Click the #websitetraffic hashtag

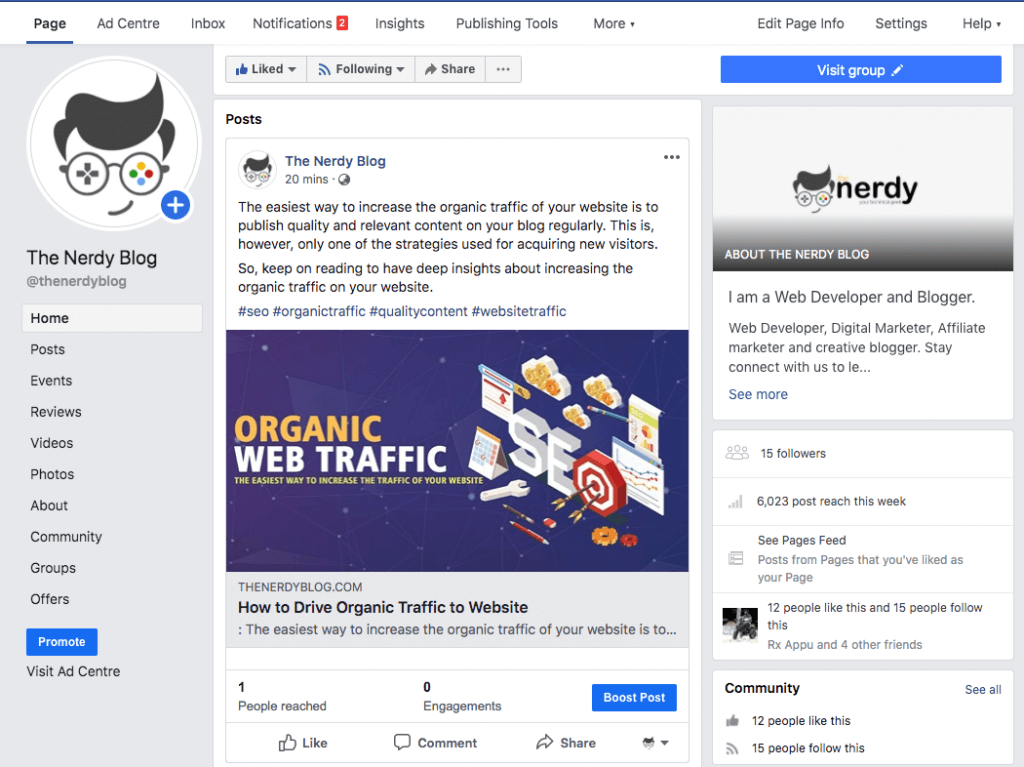[519, 312]
